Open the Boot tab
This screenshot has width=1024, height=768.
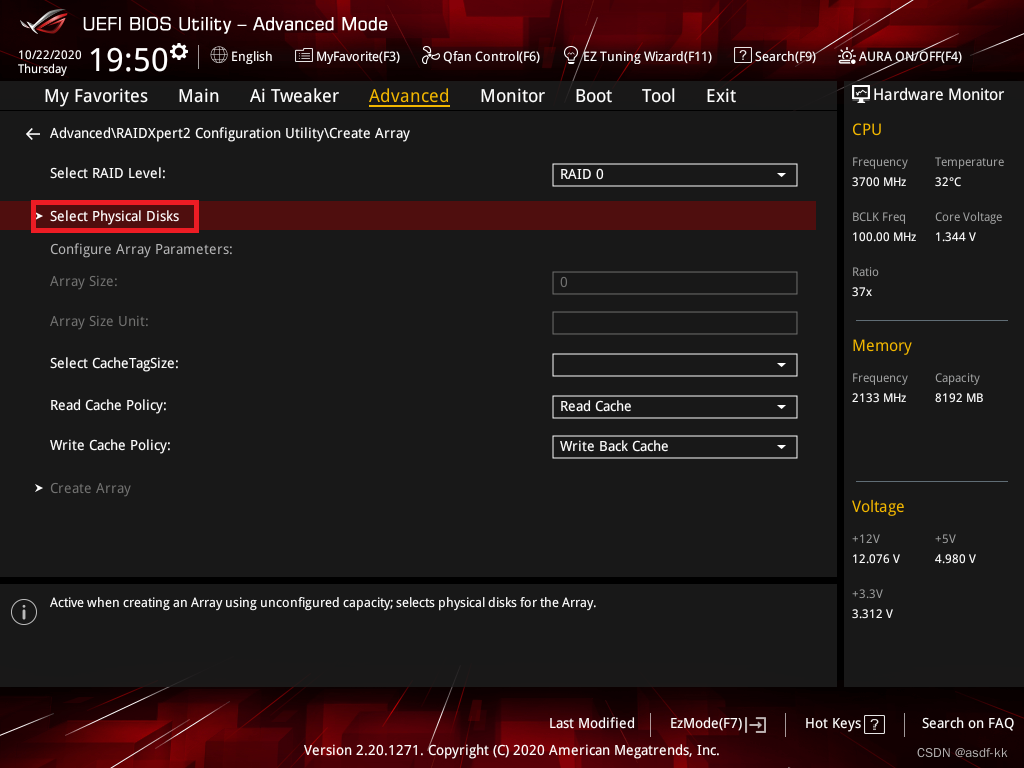[593, 96]
